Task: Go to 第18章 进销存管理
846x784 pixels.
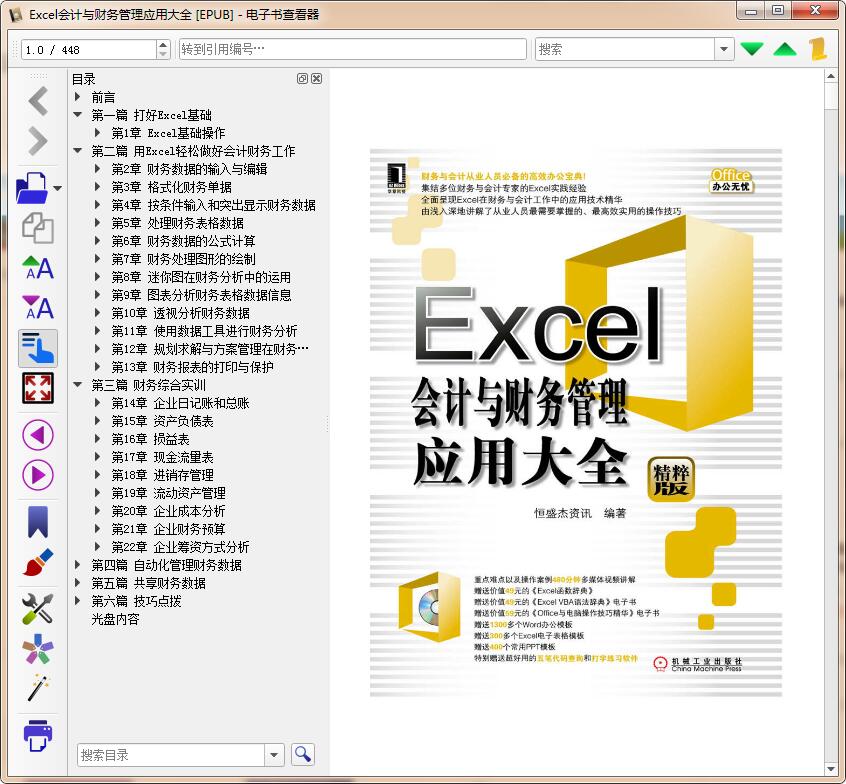Action: (x=162, y=475)
